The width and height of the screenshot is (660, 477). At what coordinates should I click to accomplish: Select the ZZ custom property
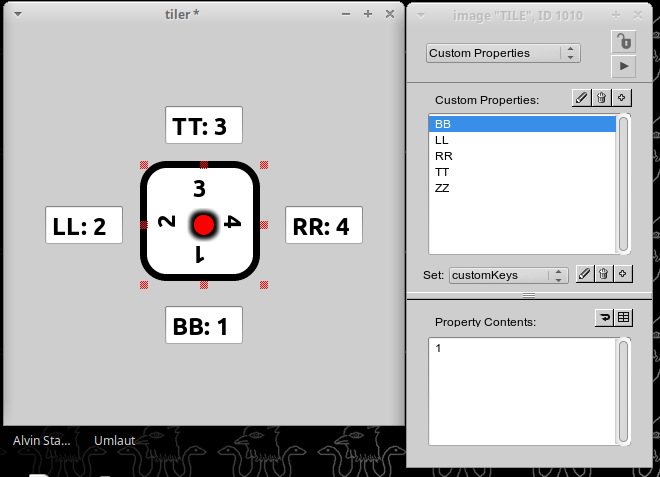442,188
